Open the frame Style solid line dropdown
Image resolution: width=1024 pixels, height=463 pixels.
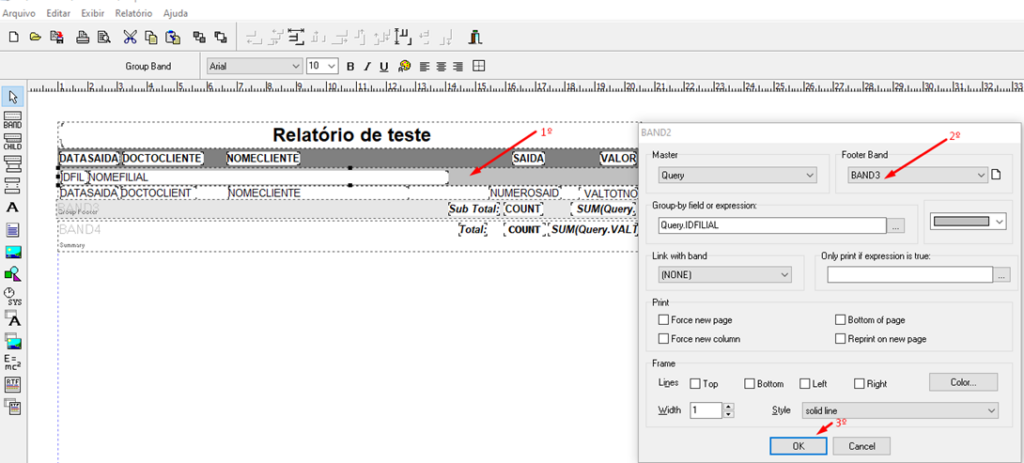click(990, 410)
